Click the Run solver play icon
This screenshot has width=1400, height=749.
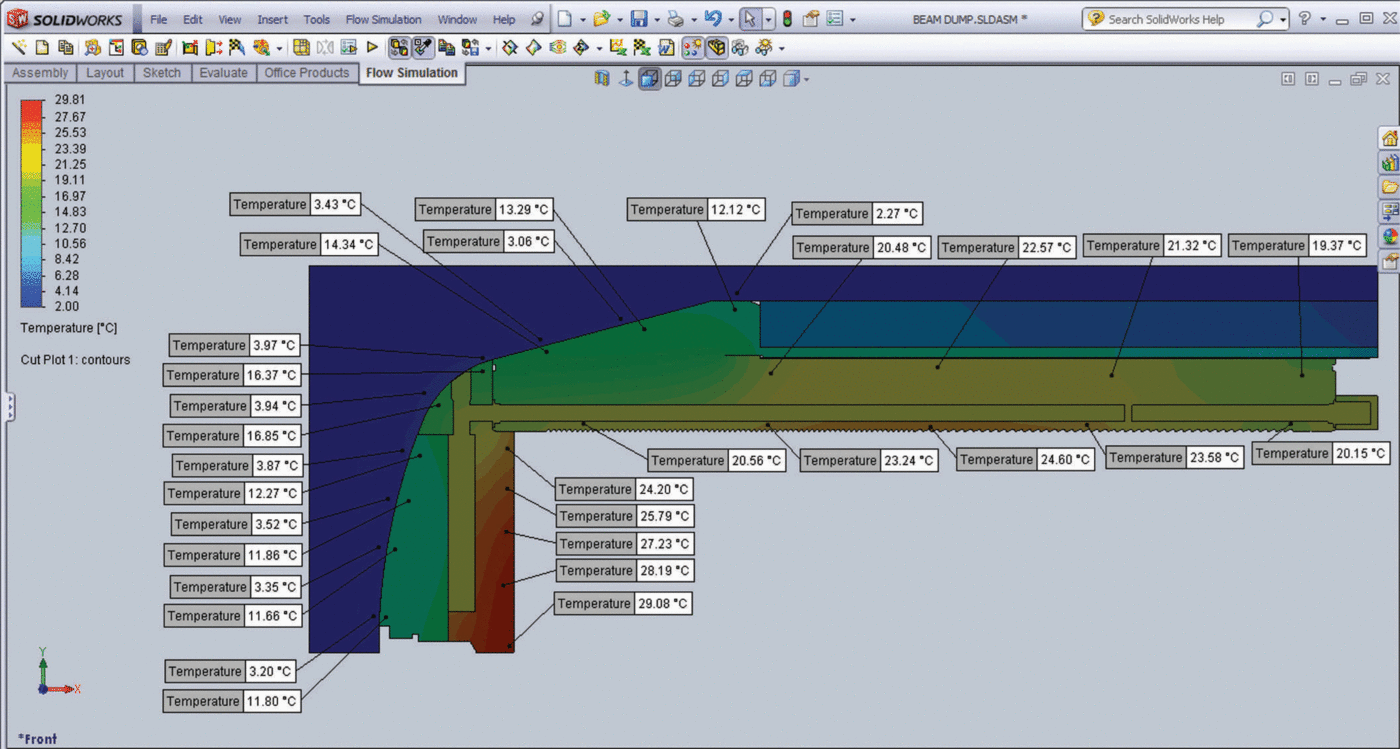click(372, 47)
